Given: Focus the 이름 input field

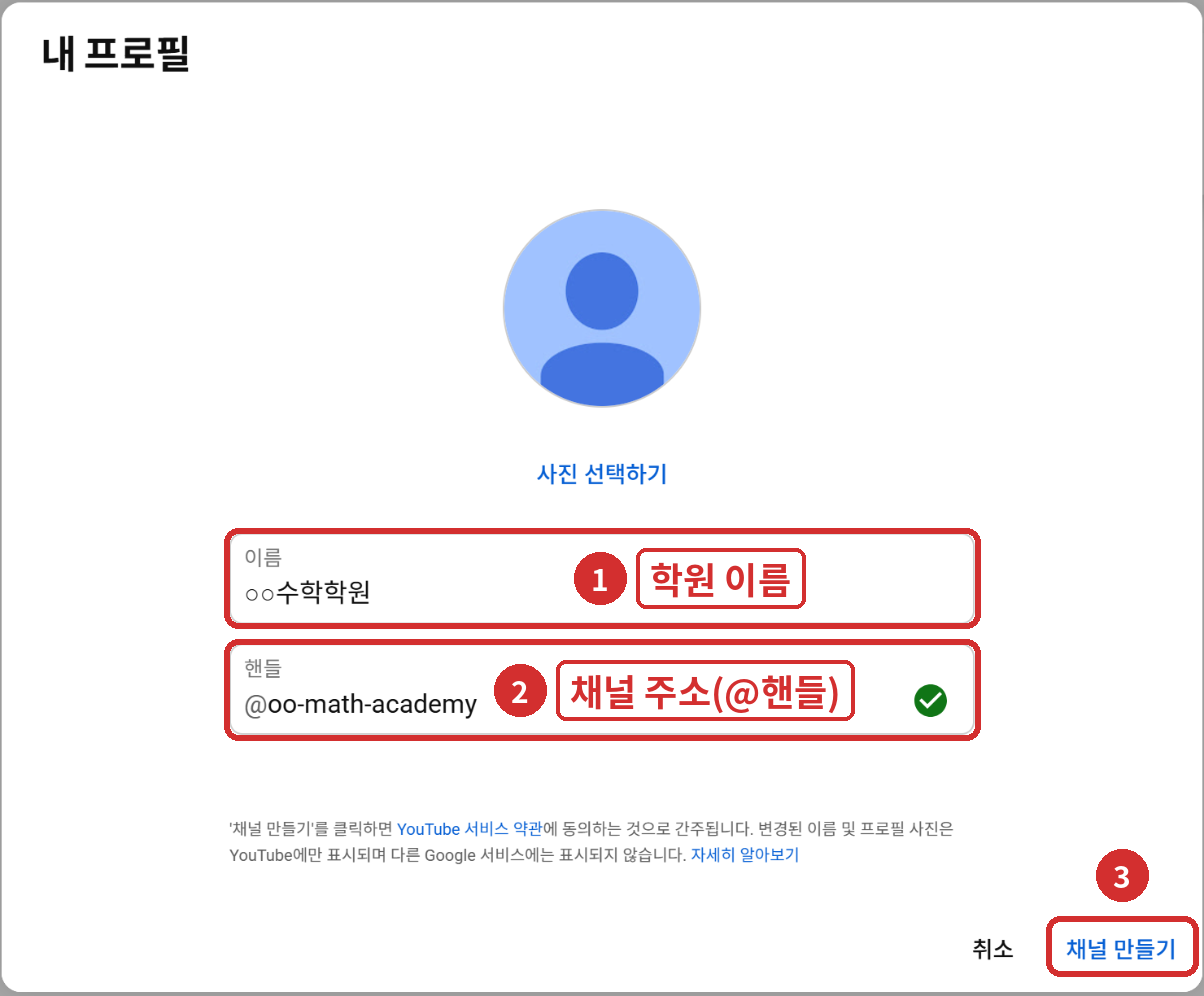Looking at the screenshot, I should coord(602,579).
